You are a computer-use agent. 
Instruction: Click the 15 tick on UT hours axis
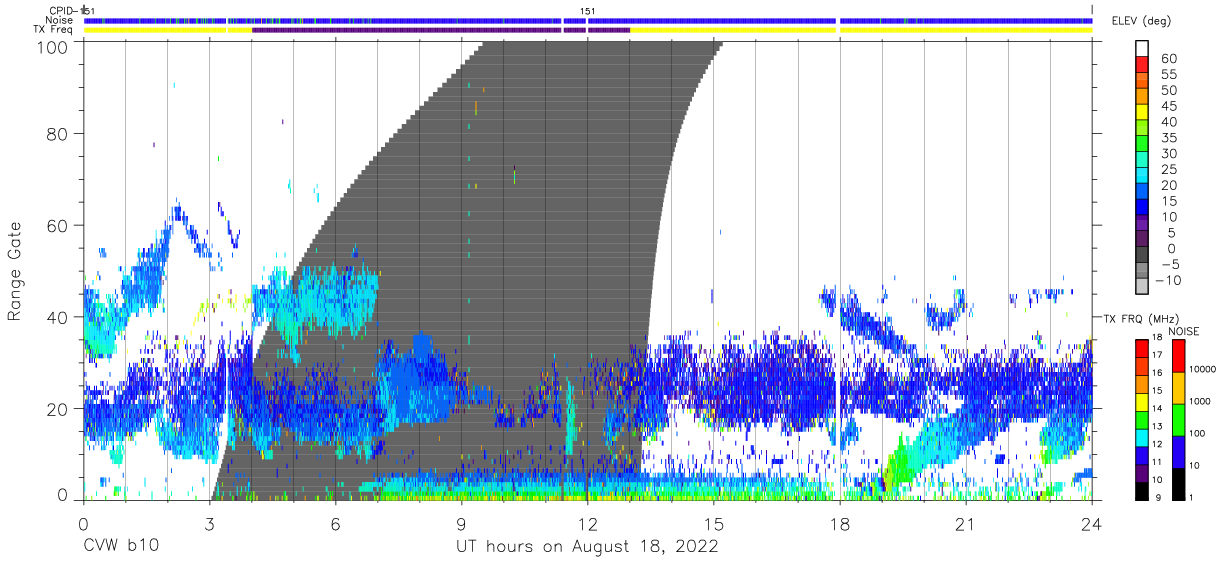pos(714,524)
